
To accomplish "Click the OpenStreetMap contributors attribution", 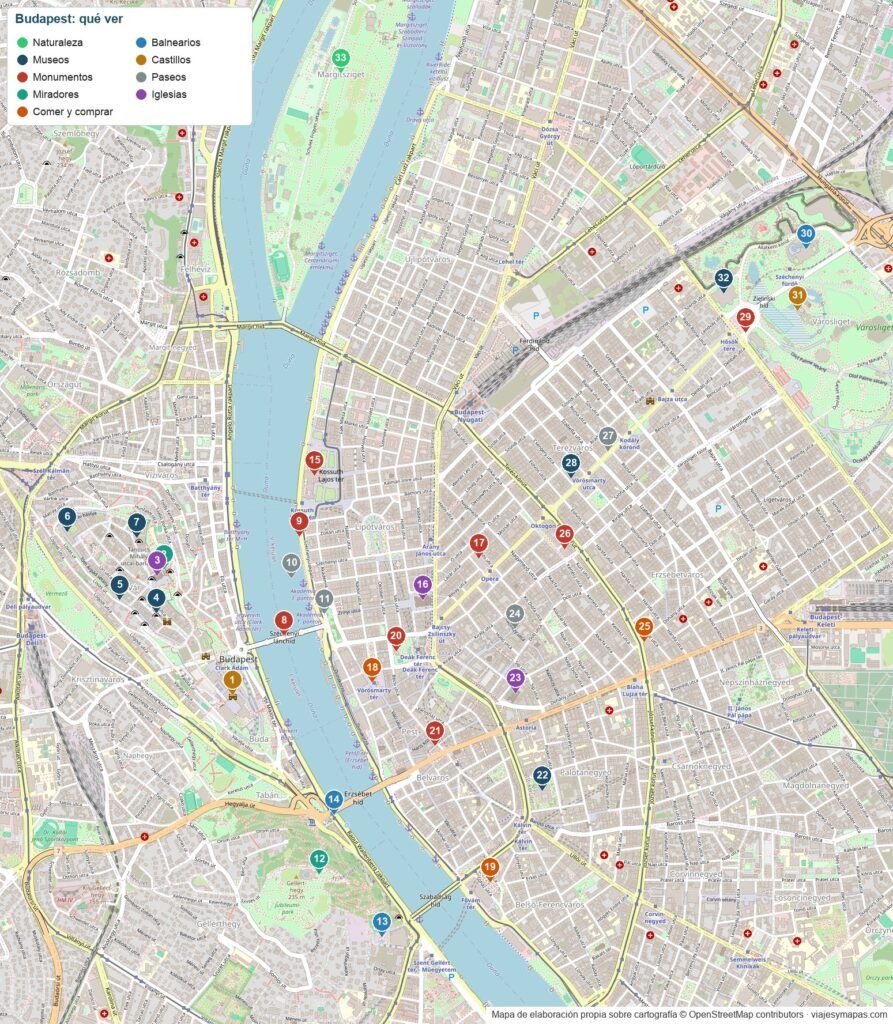I will [745, 1014].
